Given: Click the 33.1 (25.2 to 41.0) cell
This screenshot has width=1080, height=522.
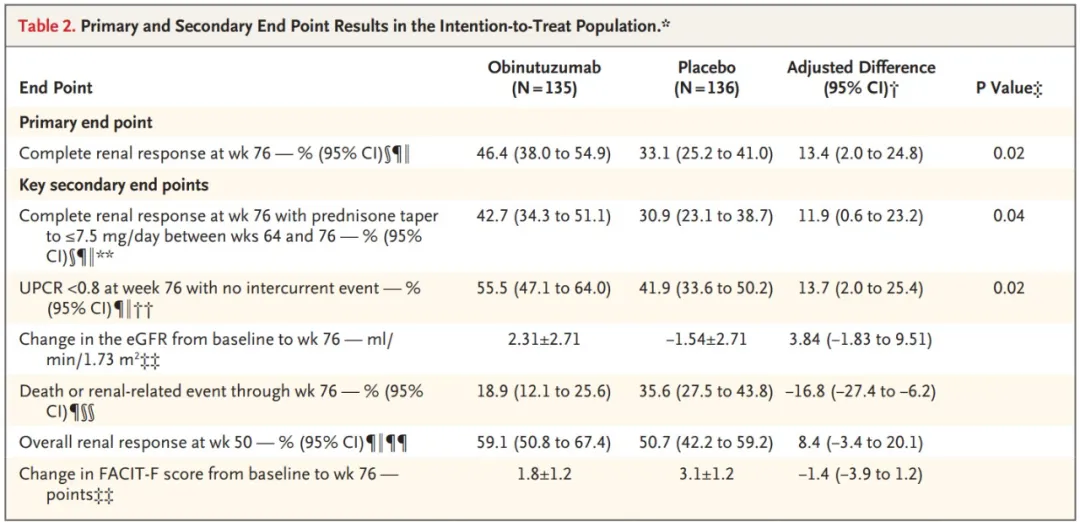Looking at the screenshot, I should [x=706, y=153].
